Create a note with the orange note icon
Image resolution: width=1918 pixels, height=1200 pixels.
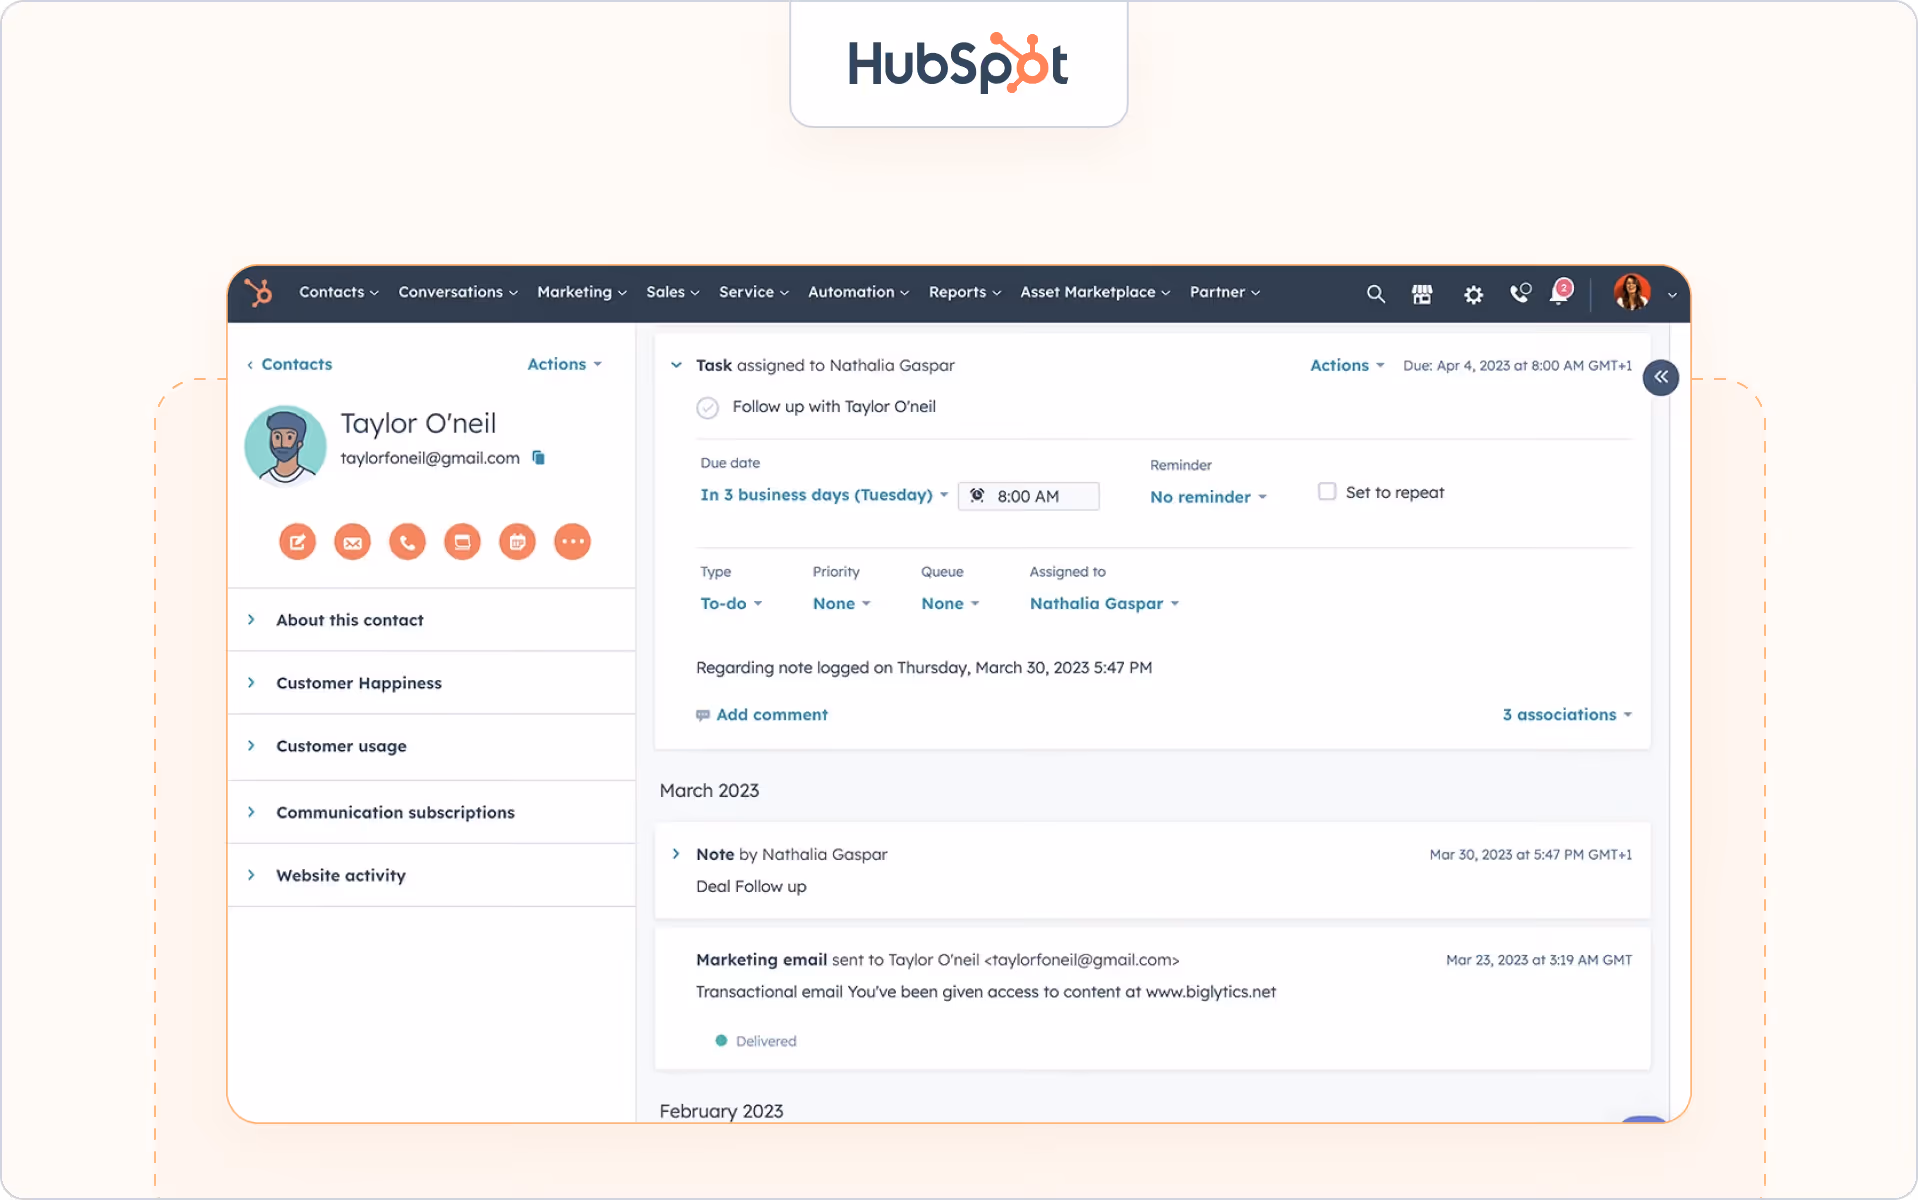tap(297, 542)
